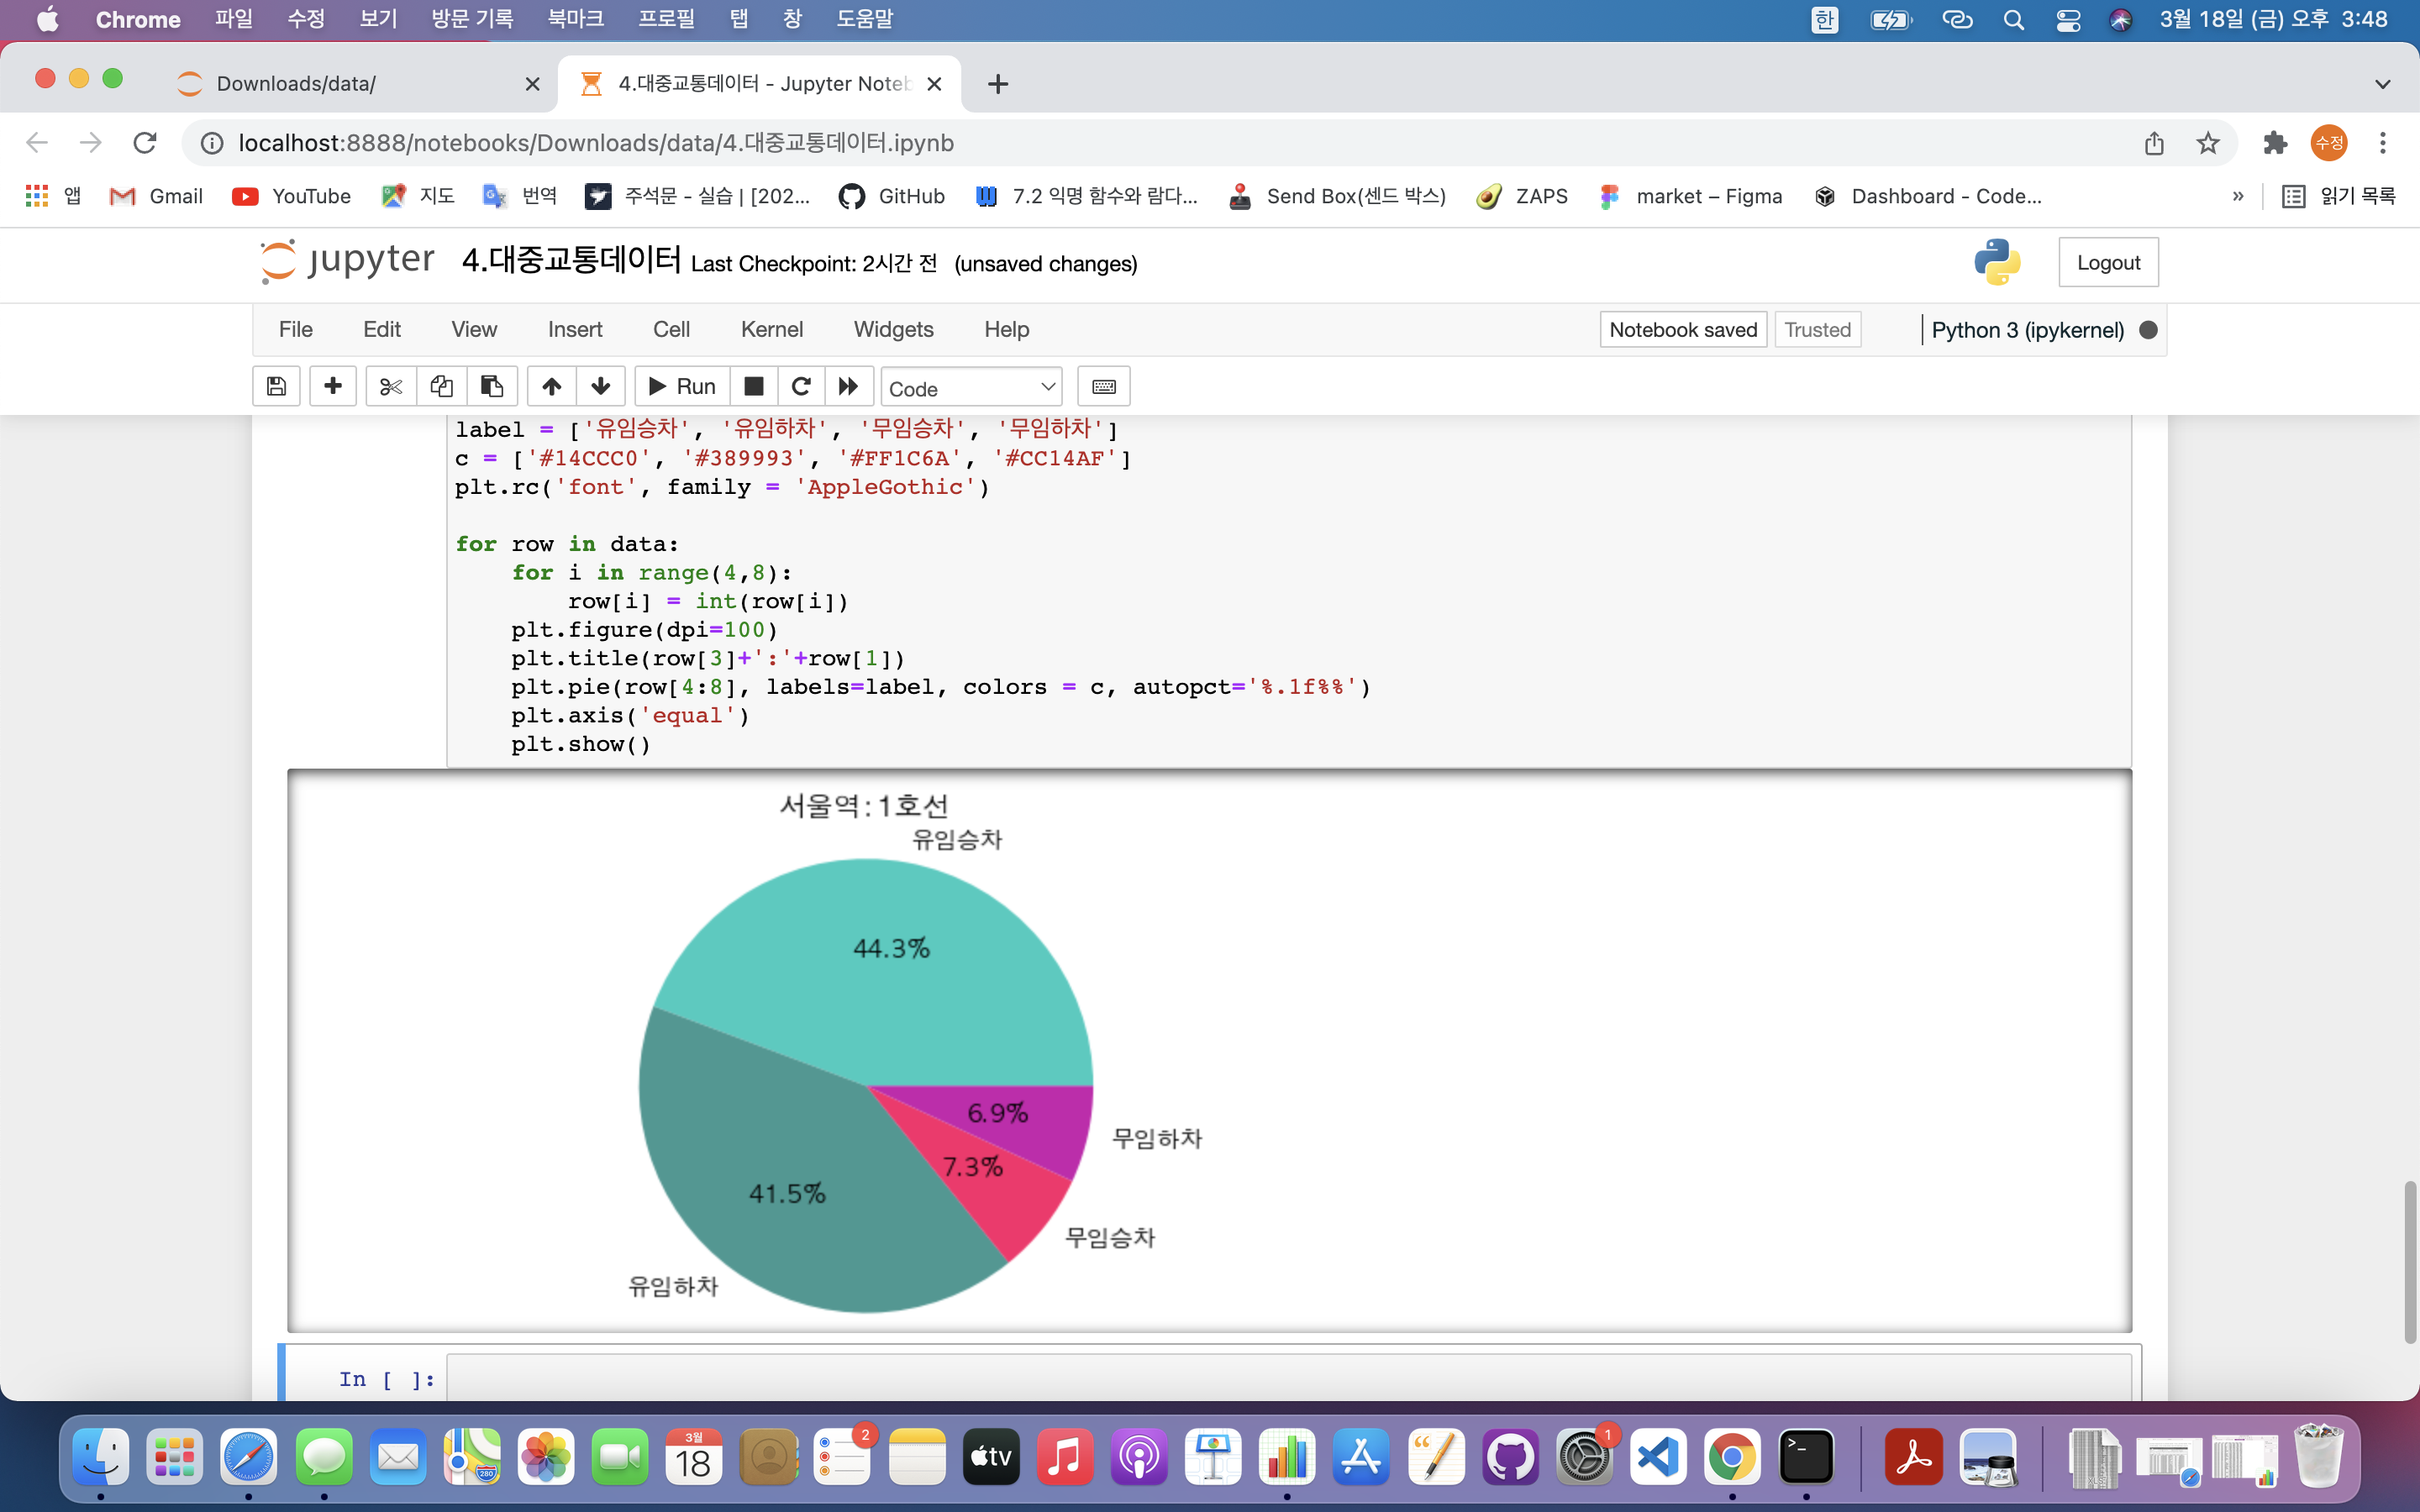Expand the Chrome tab search chevron
The image size is (2420, 1512).
click(2382, 84)
